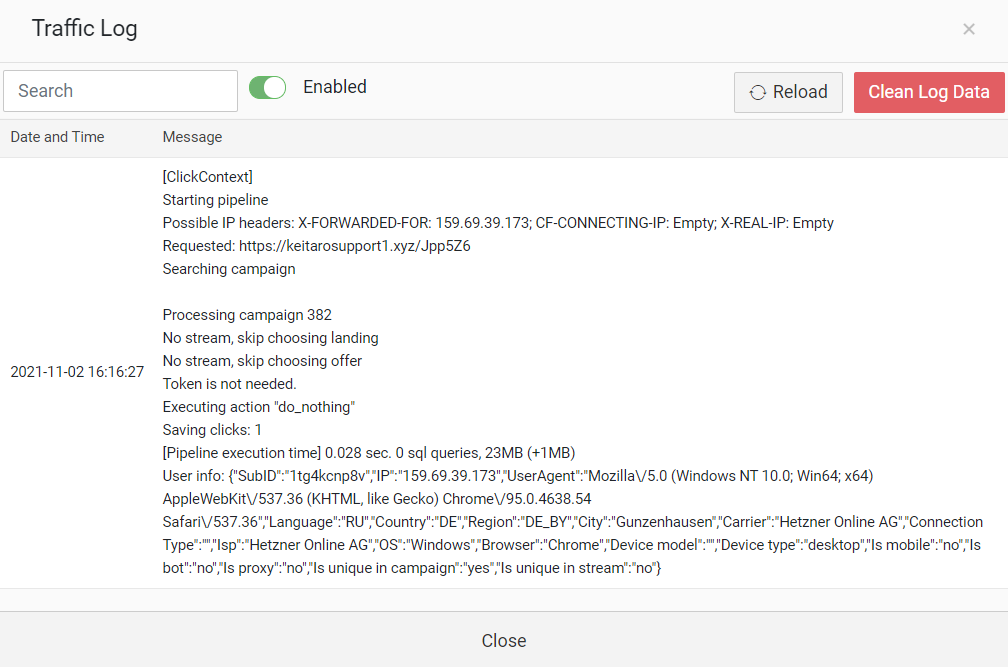The image size is (1008, 667).
Task: Click the Executing action do_nothing line
Action: [258, 407]
